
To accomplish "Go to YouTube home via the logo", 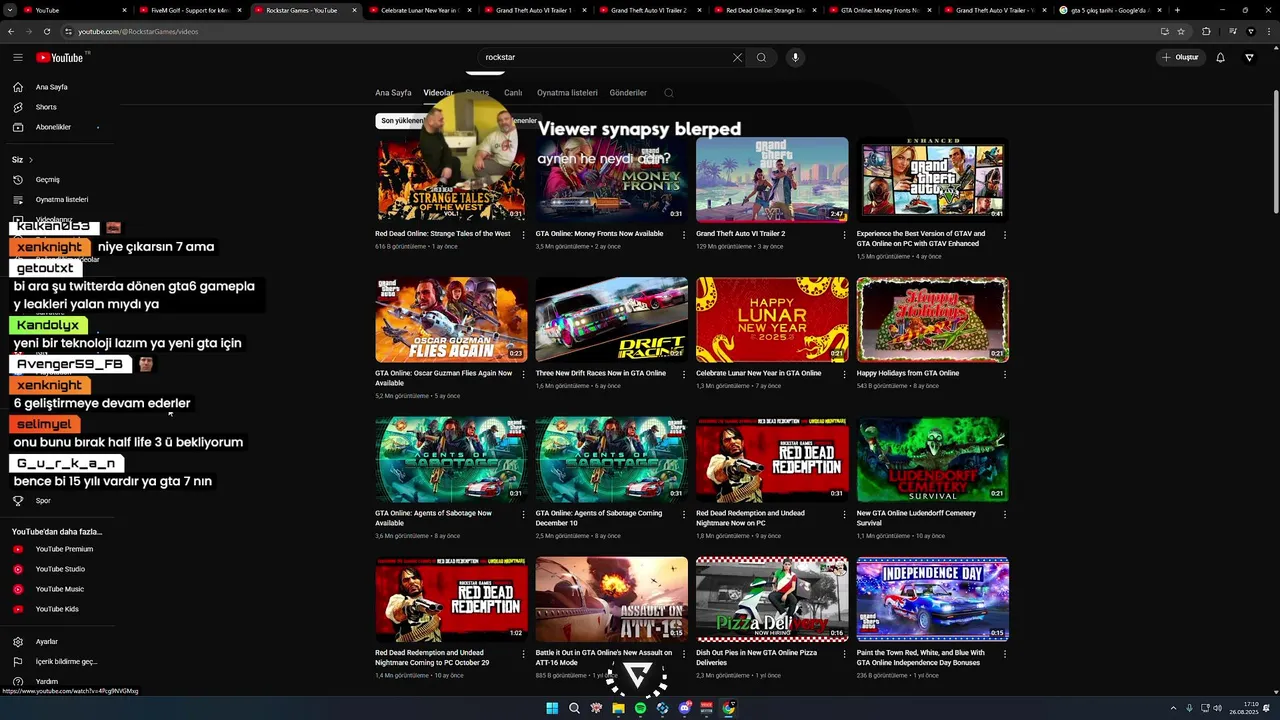I will pos(60,57).
